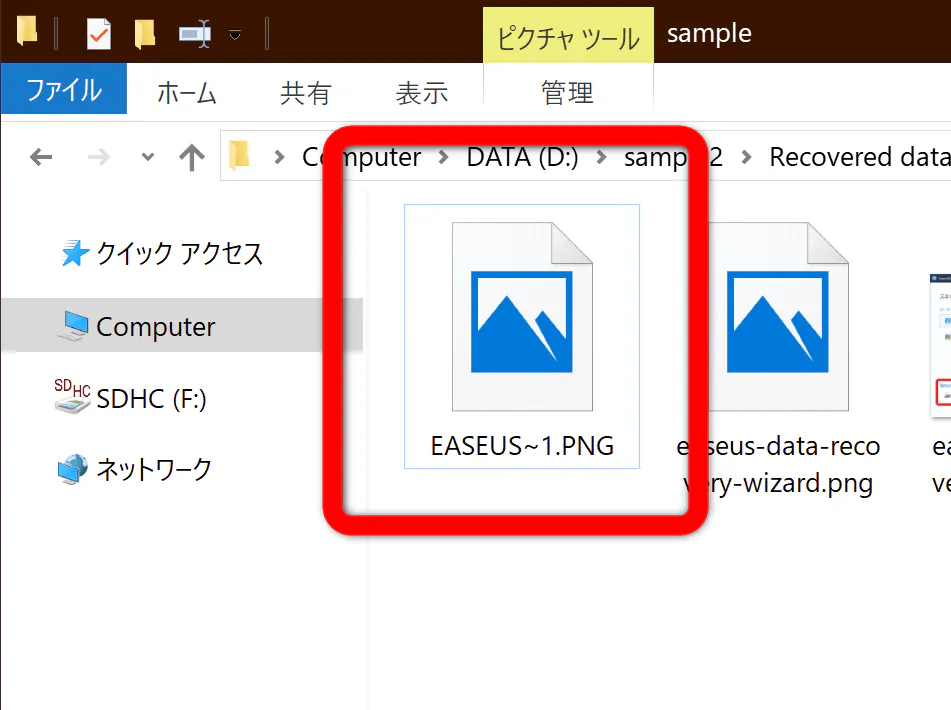Click the sample window title text
The width and height of the screenshot is (951, 710).
coord(709,33)
